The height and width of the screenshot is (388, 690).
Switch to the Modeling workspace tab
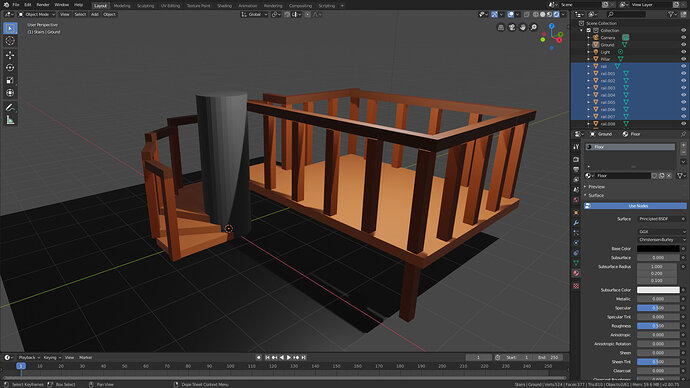point(122,6)
